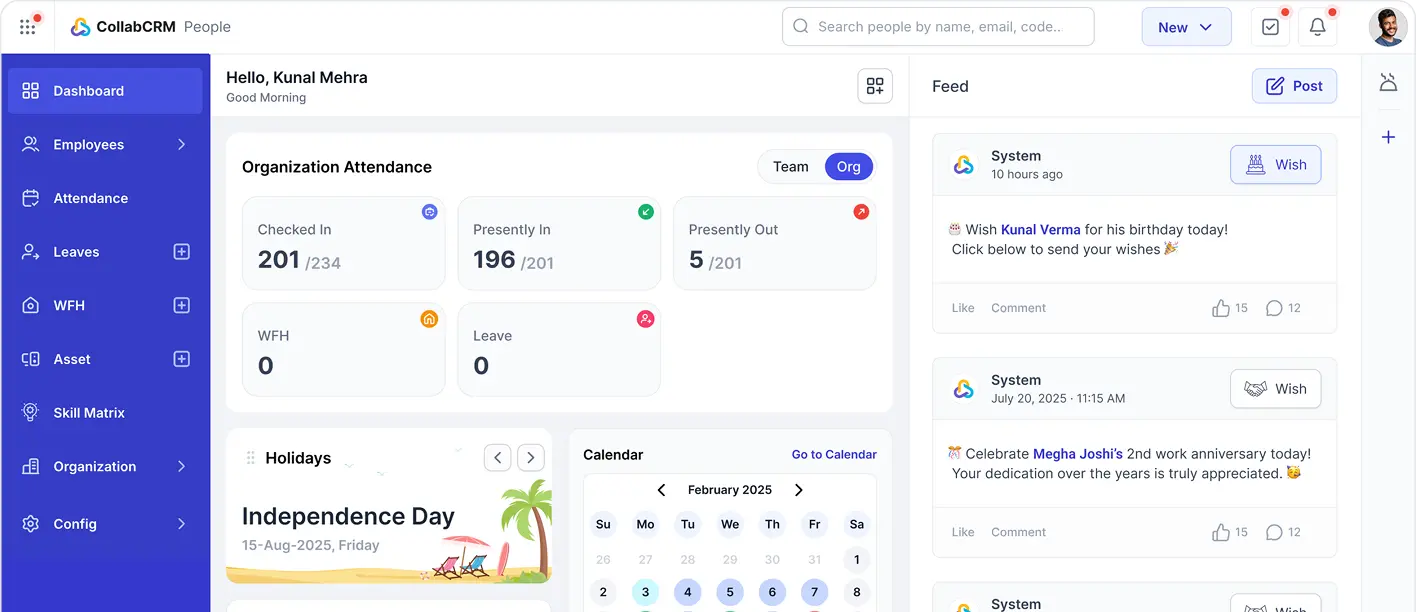Click the Post button in Feed
1416x612 pixels.
pos(1294,85)
